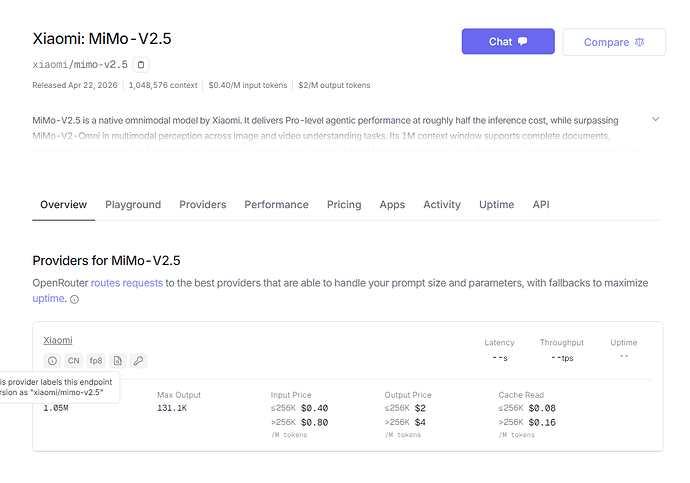
Task: Click the info icon under Xiaomi
Action: (52, 361)
